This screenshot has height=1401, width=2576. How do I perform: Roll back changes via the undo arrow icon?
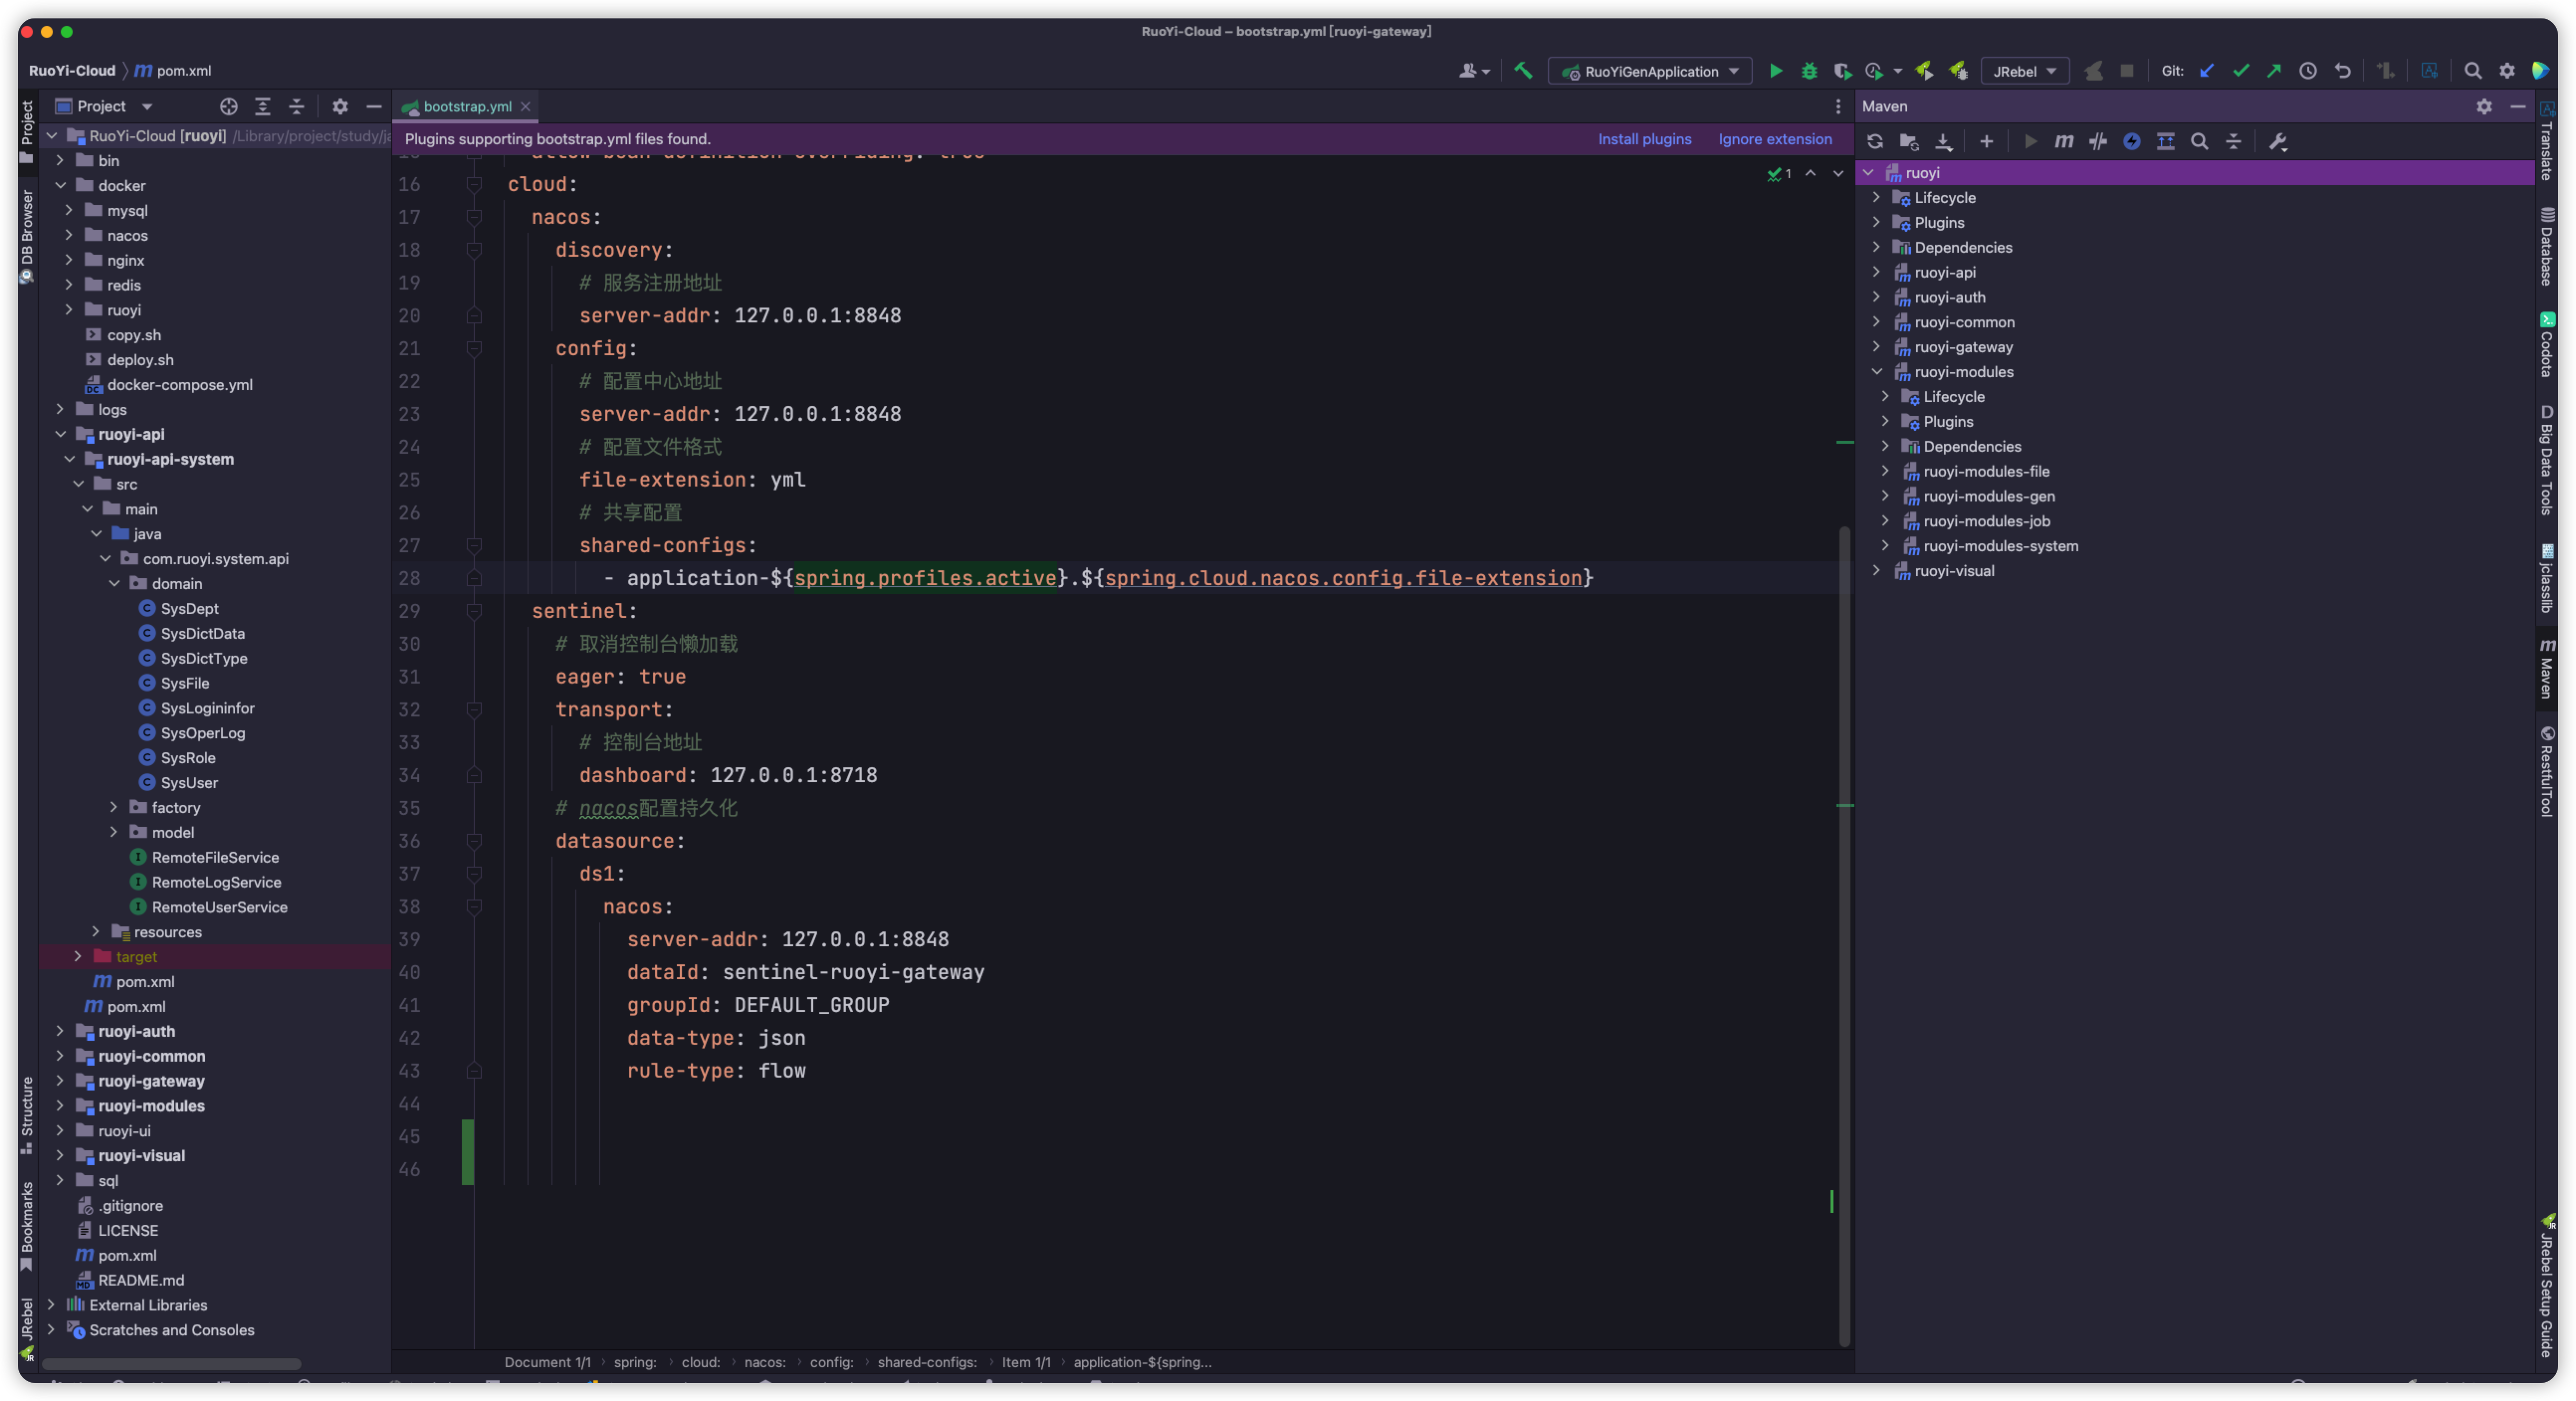[x=2342, y=71]
